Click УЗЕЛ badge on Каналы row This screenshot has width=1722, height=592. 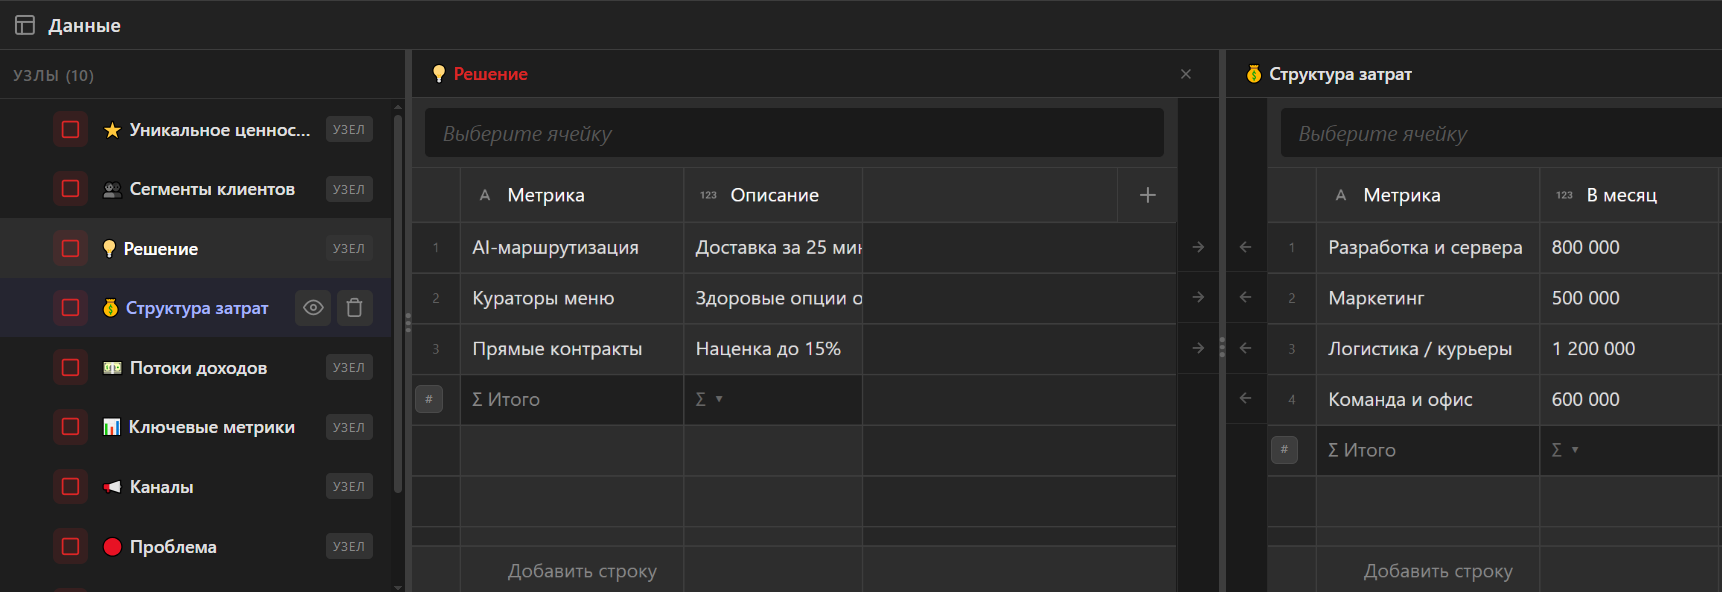point(349,487)
